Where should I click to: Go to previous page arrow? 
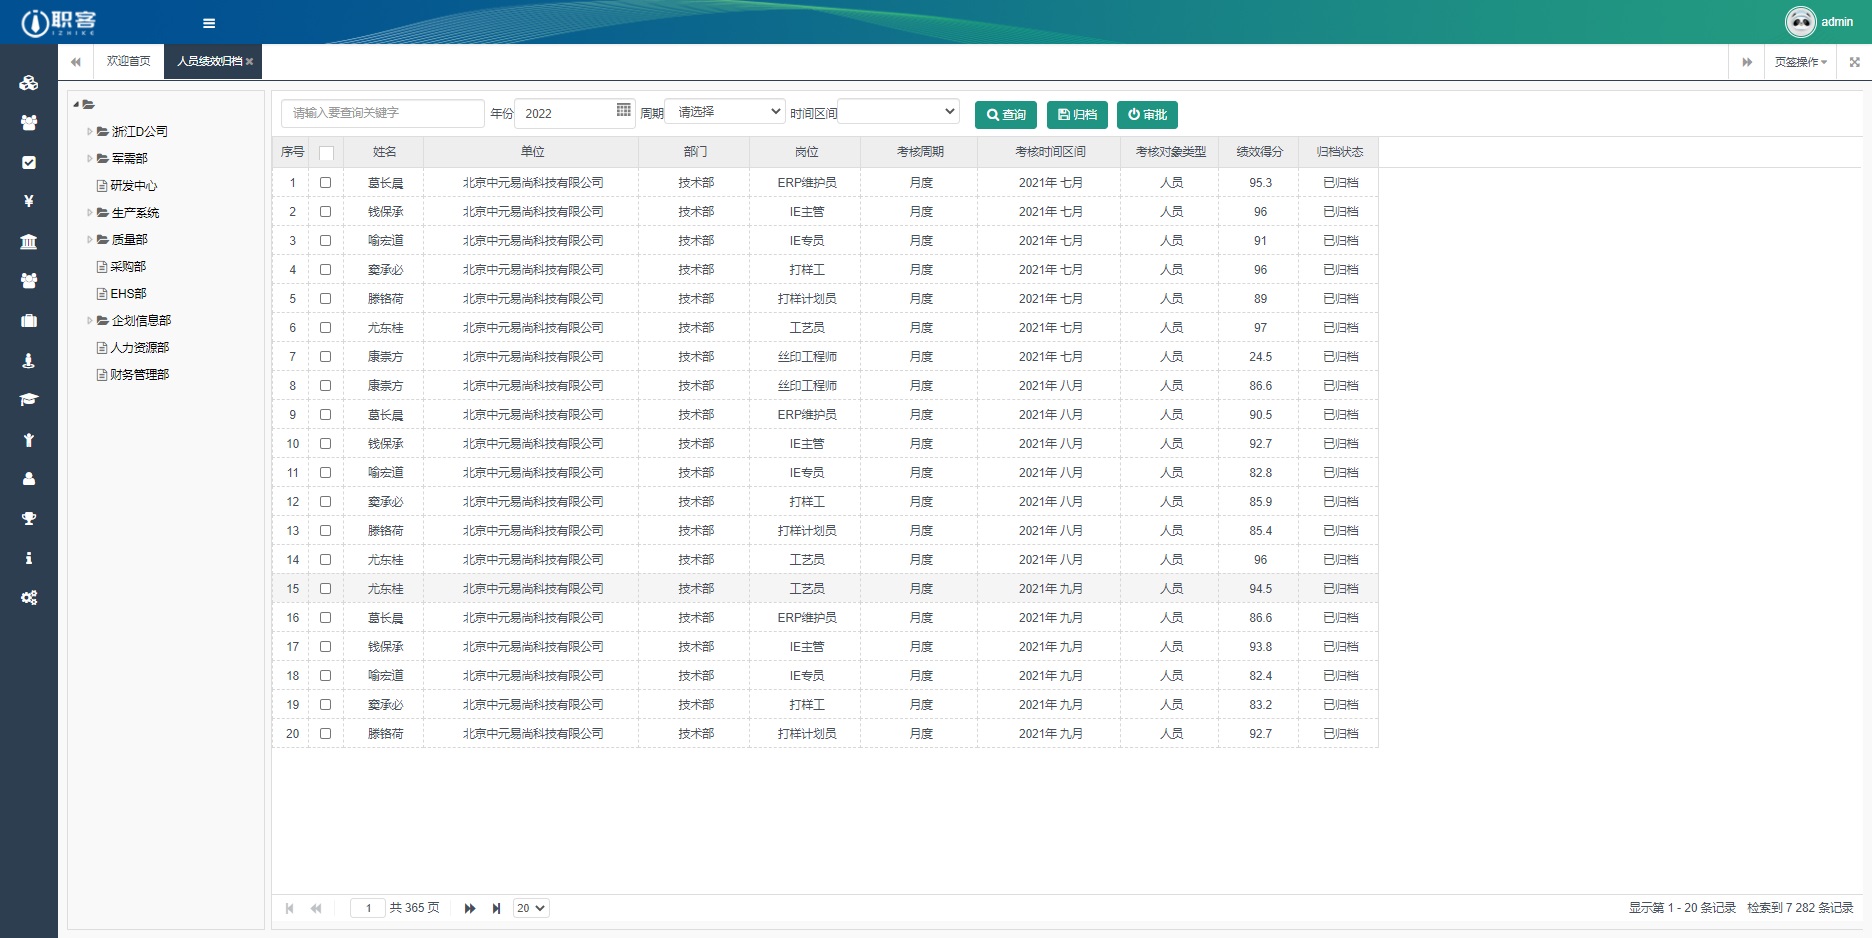(x=316, y=908)
